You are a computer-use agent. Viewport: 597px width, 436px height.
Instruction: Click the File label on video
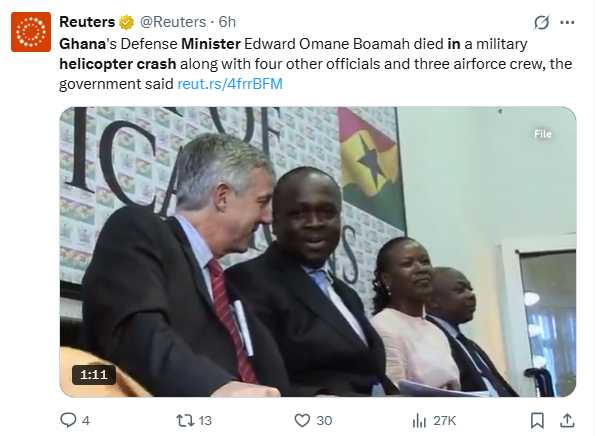(543, 134)
